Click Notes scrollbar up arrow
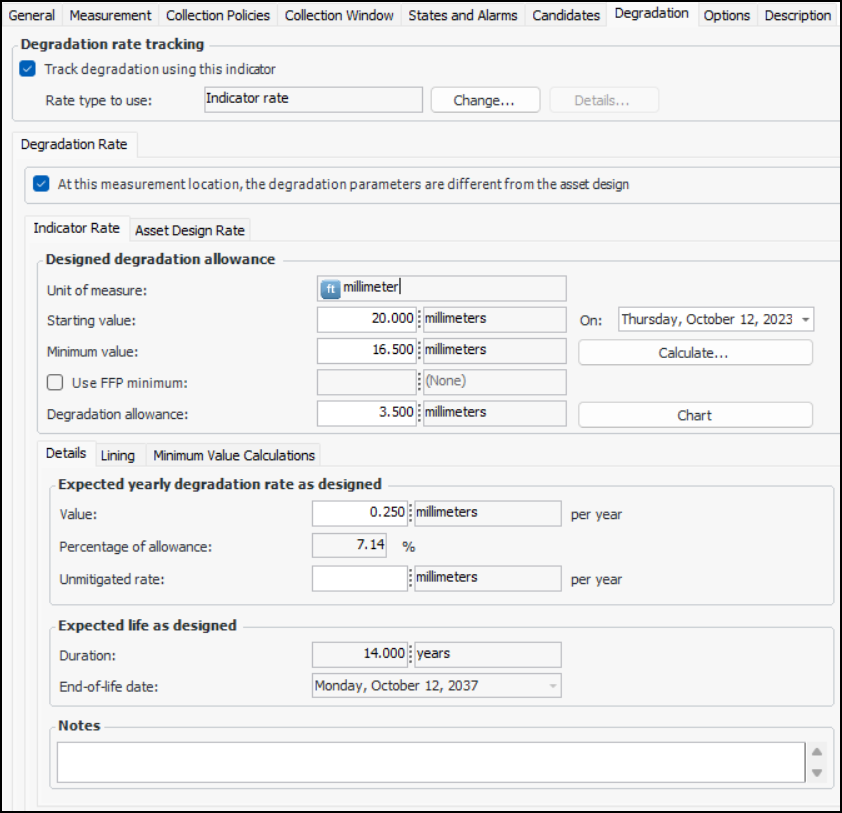Viewport: 842px width, 813px height. (x=817, y=752)
